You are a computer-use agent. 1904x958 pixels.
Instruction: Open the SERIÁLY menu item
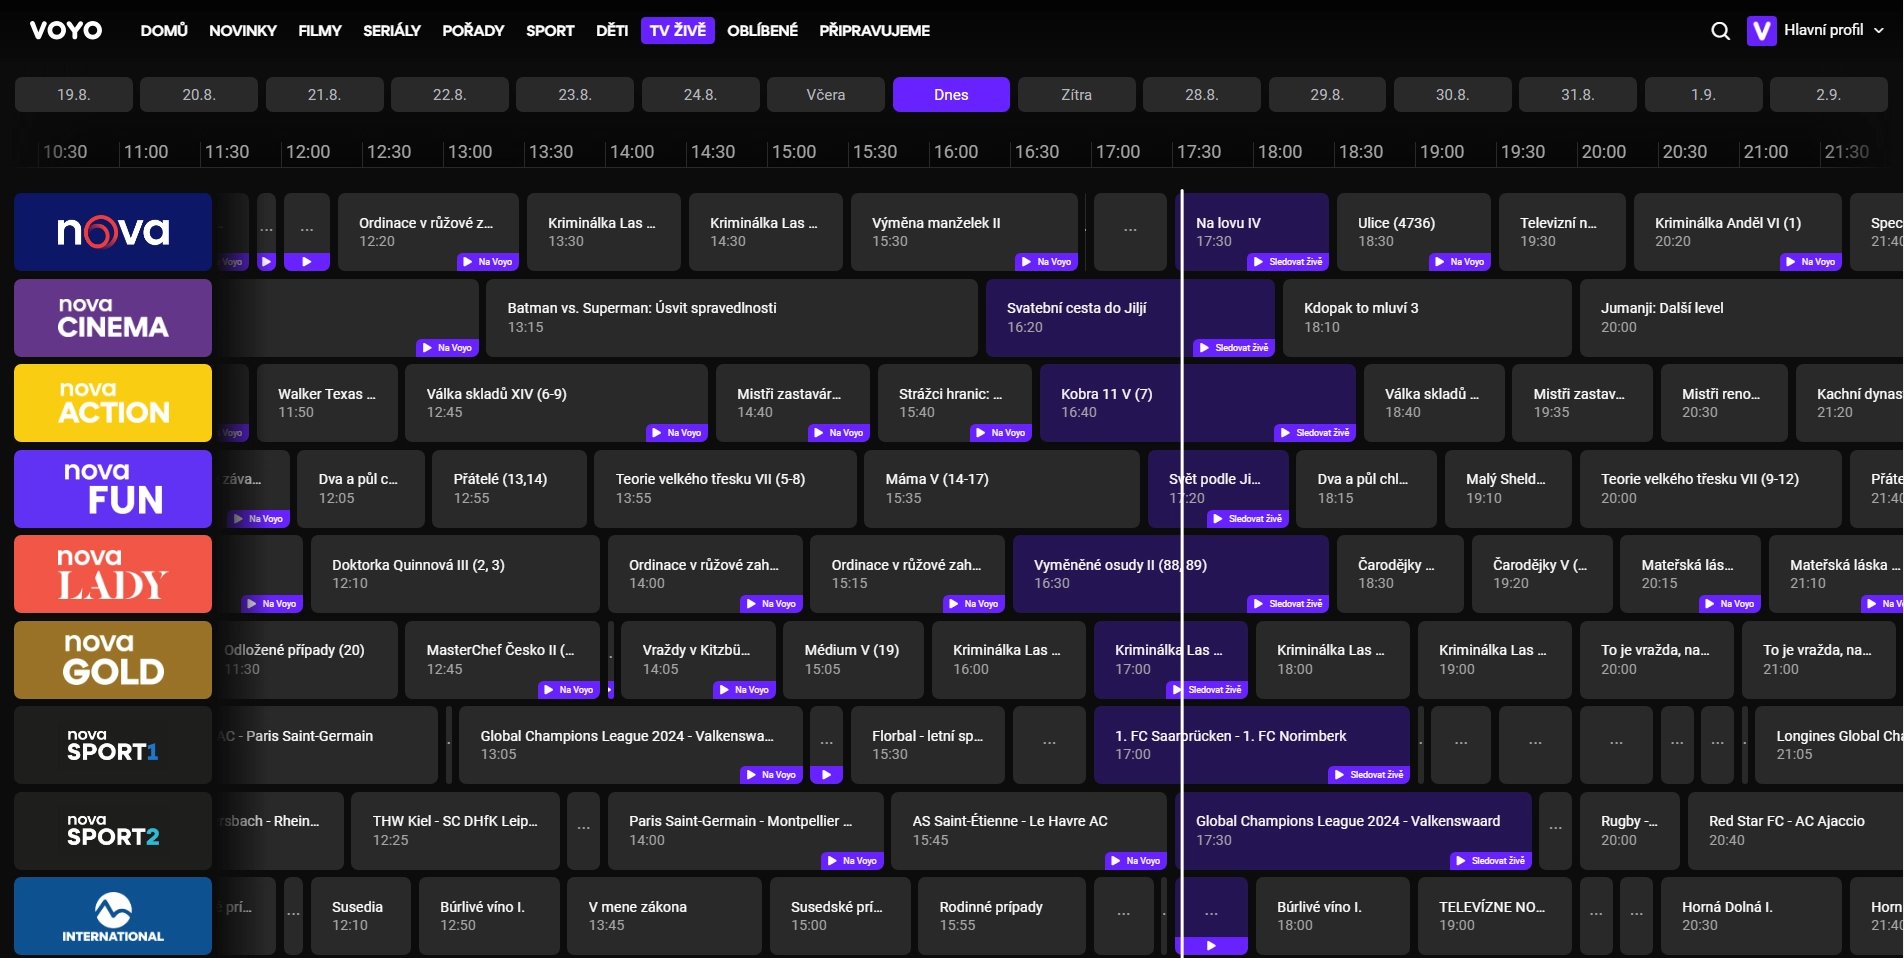391,30
